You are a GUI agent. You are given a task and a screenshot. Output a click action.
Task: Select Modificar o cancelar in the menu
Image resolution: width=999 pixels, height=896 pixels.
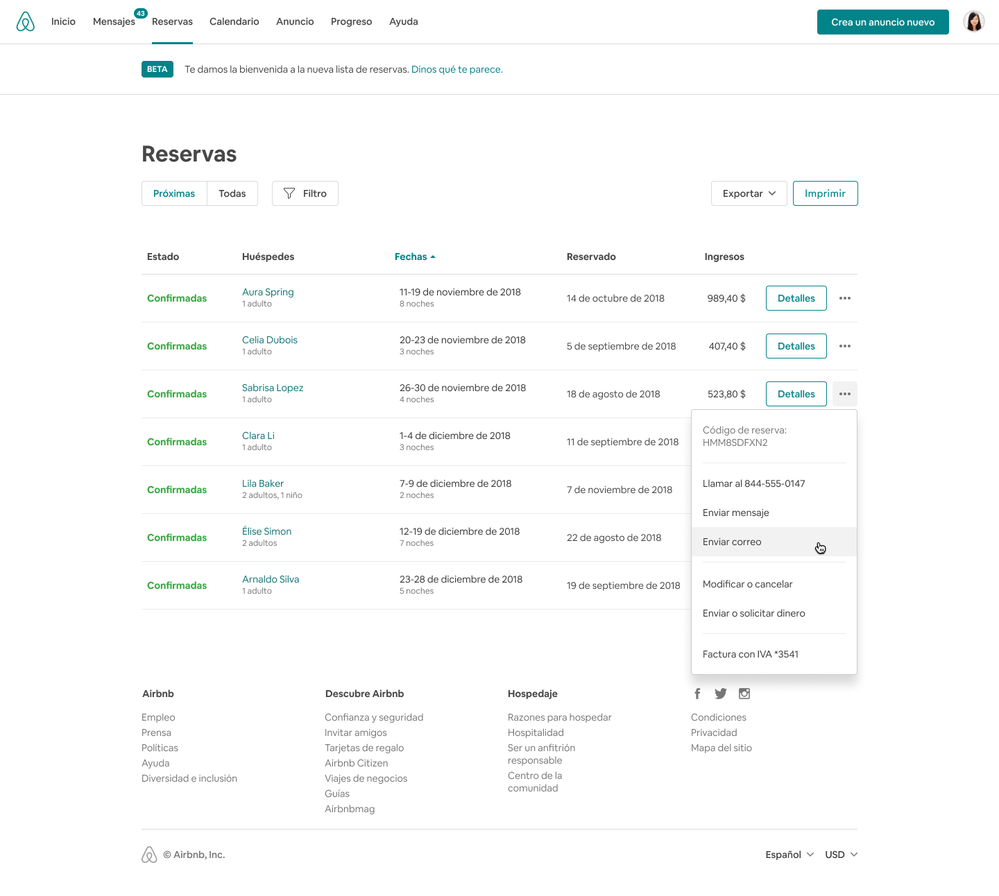coord(747,584)
